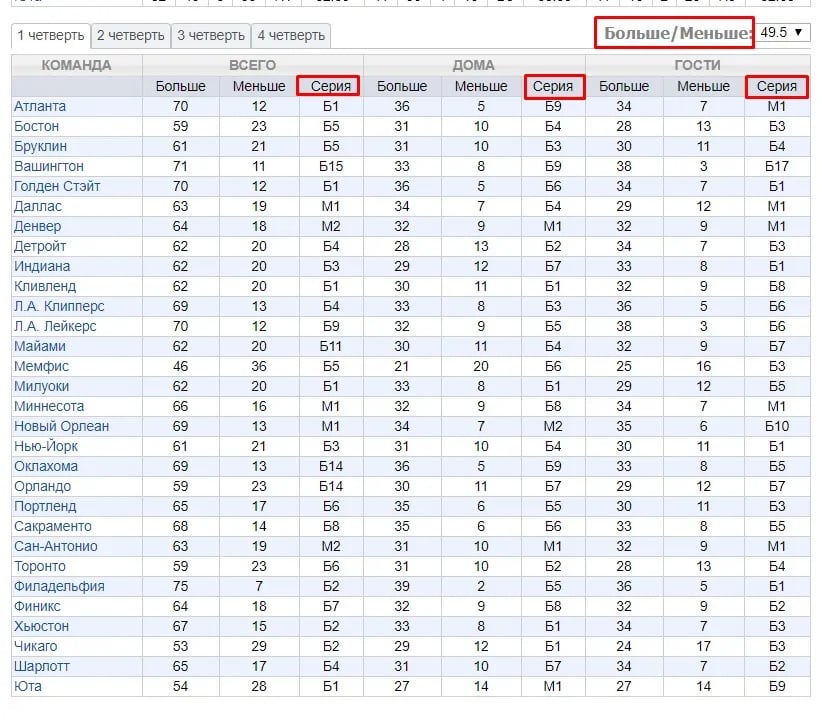This screenshot has height=722, width=822.
Task: Open the 49.5 Больше/Меньше dropdown
Action: [782, 33]
